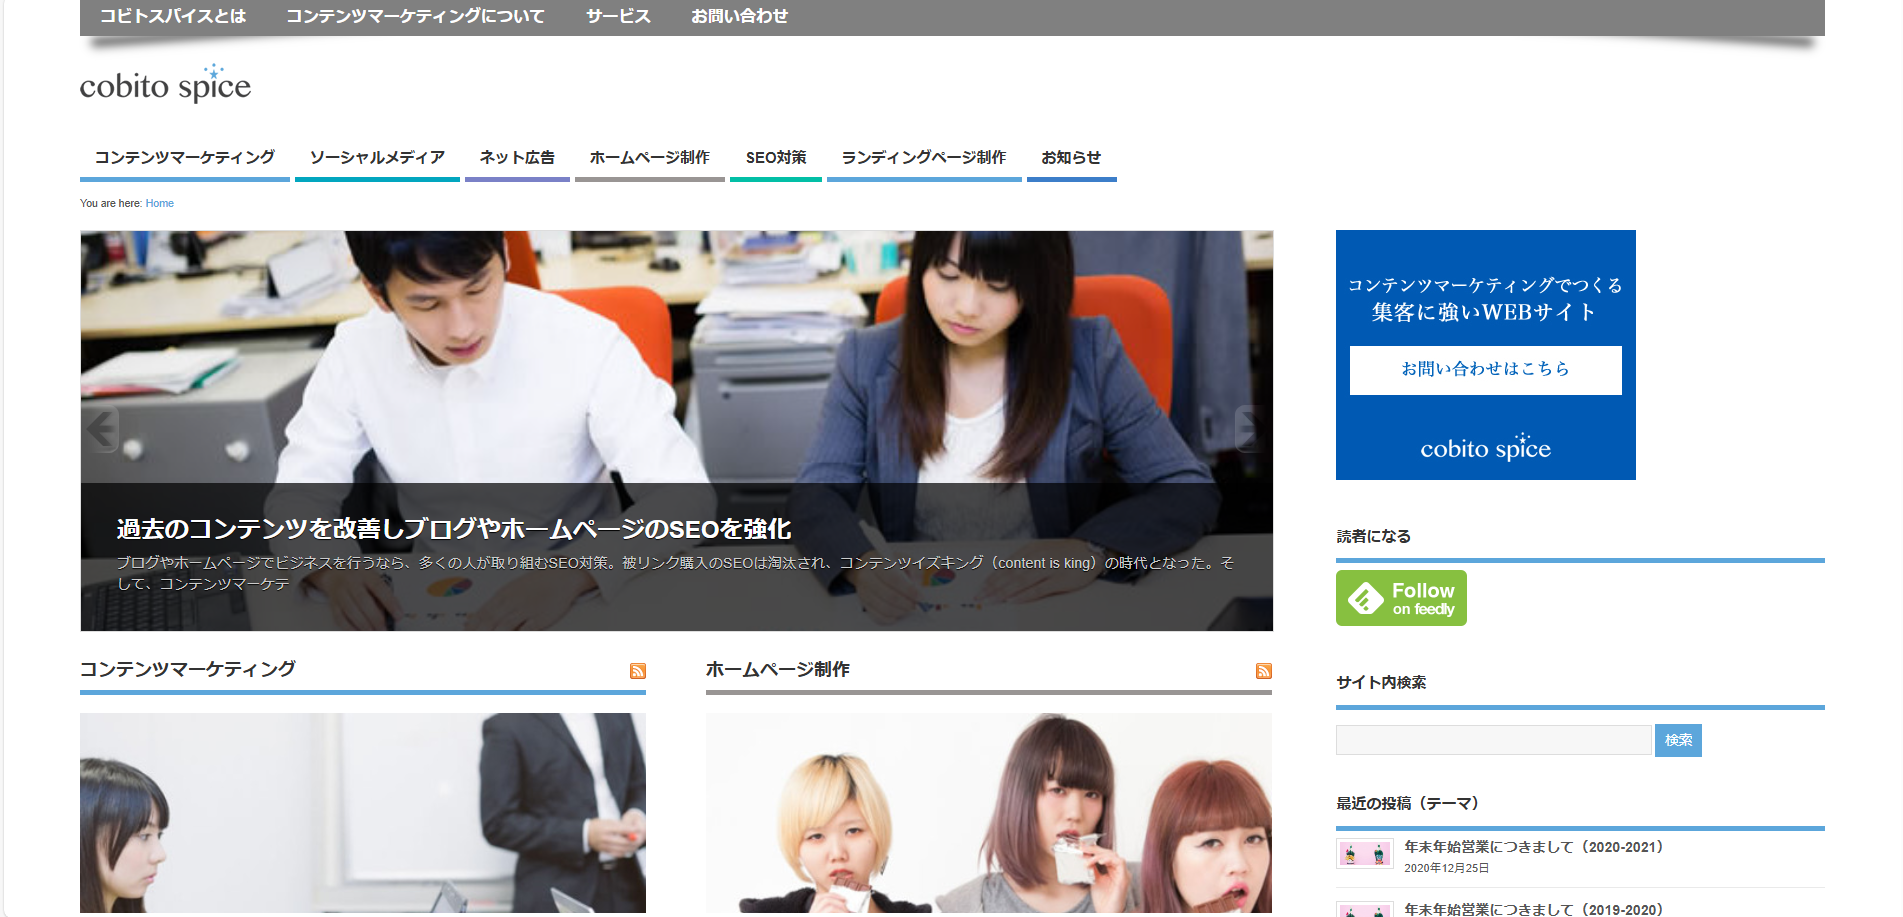The height and width of the screenshot is (917, 1903).
Task: Click the Home breadcrumb link
Action: coord(160,203)
